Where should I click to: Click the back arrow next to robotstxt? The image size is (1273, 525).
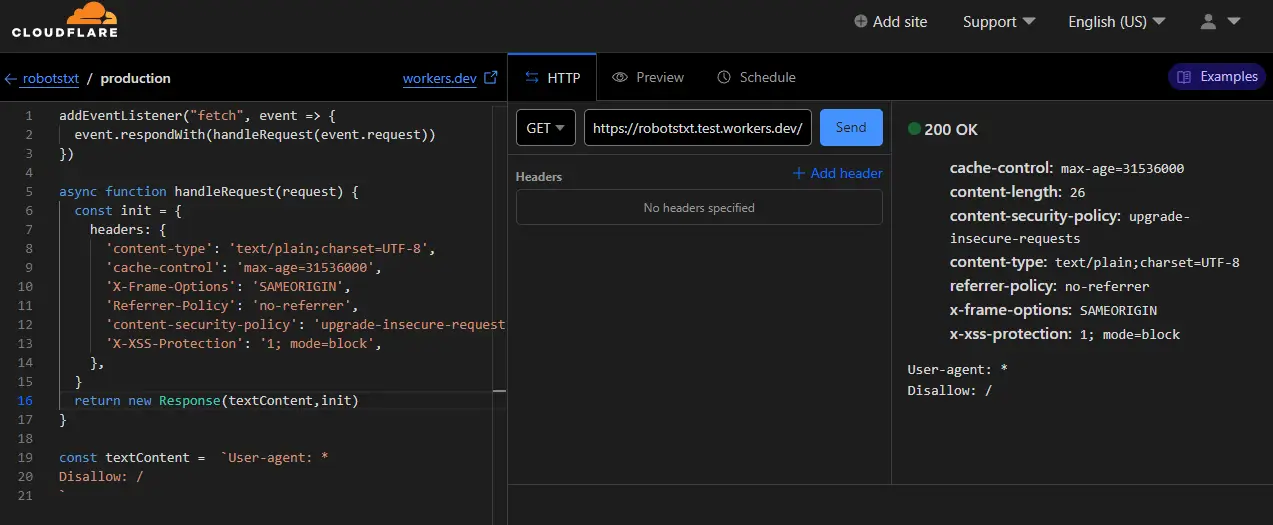coord(11,78)
